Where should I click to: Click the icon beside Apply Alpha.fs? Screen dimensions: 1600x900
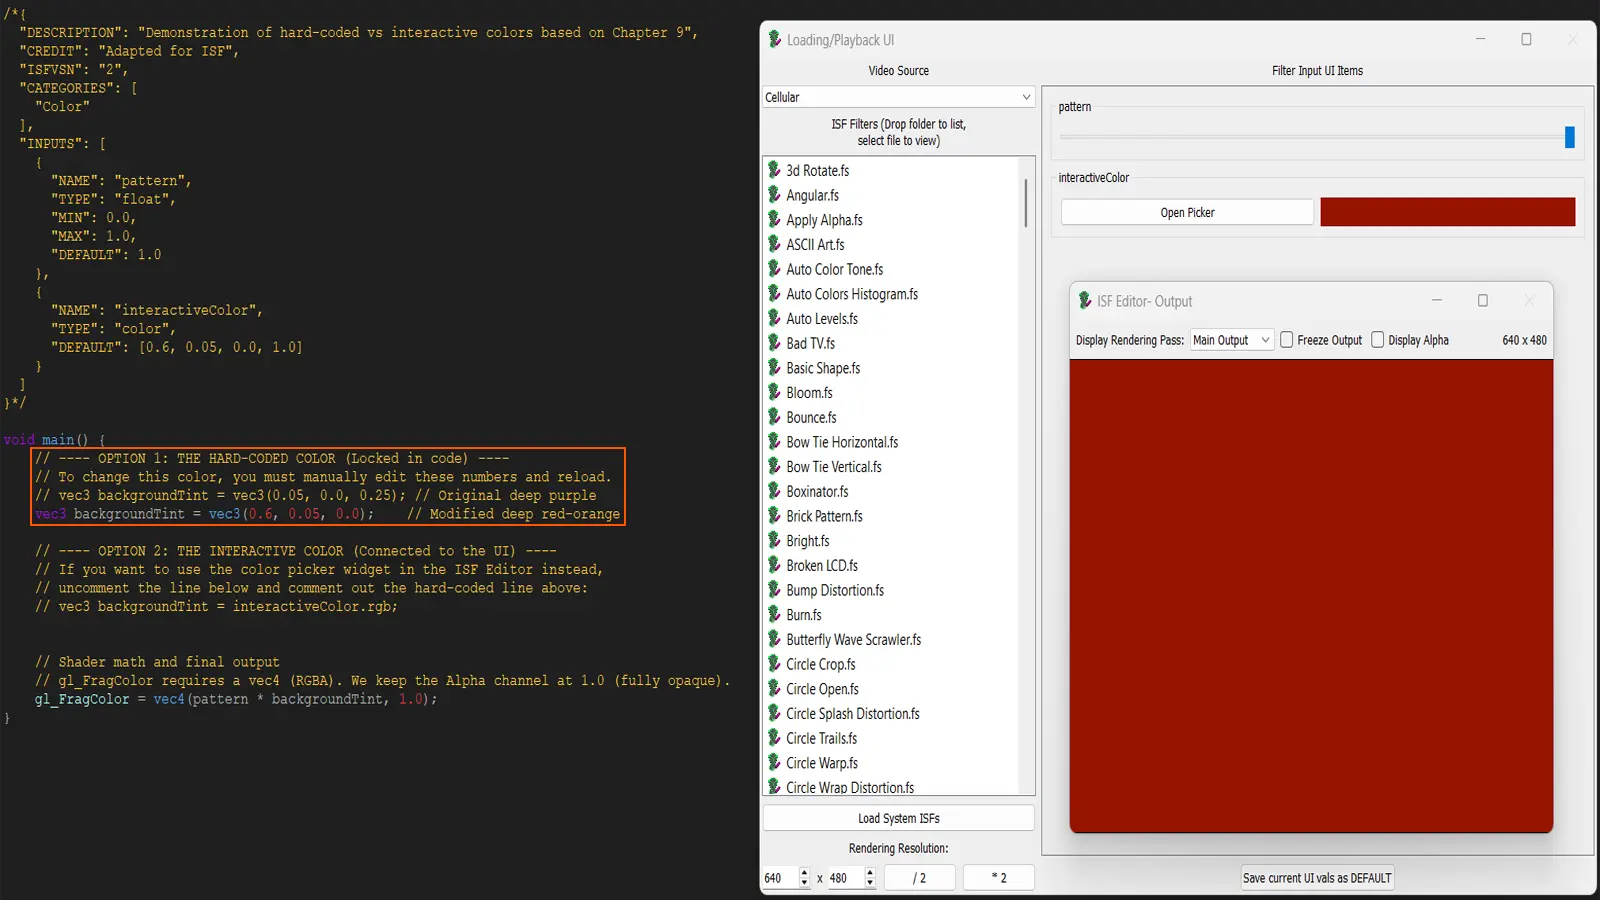tap(774, 219)
